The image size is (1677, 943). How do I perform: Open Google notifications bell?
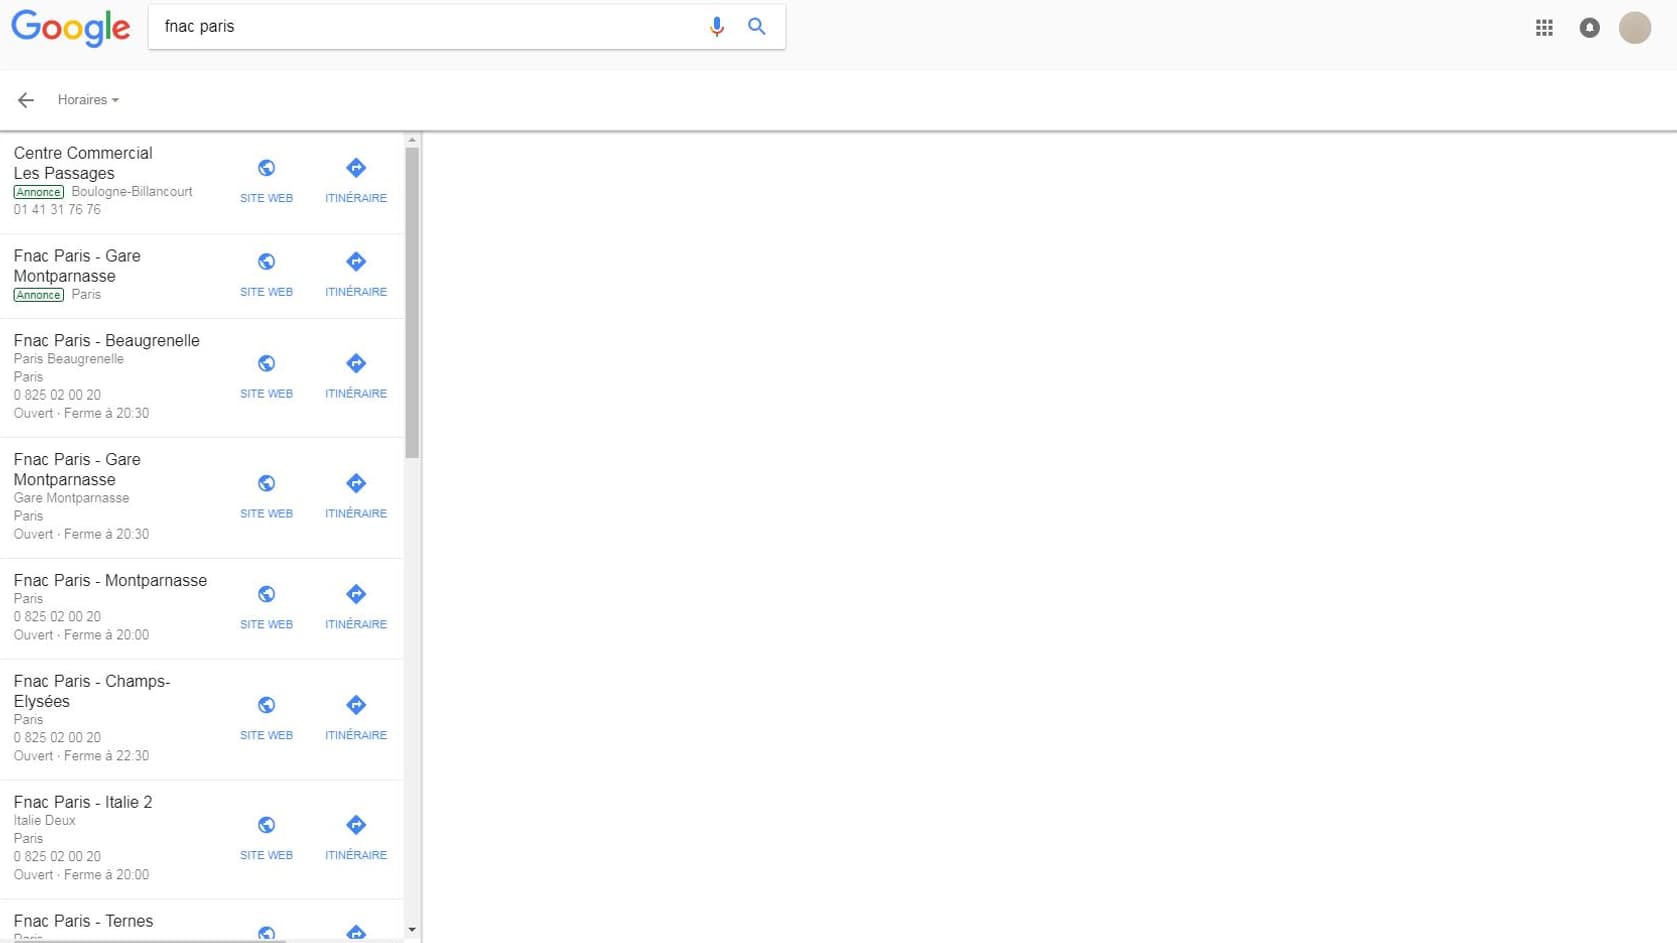pos(1589,28)
